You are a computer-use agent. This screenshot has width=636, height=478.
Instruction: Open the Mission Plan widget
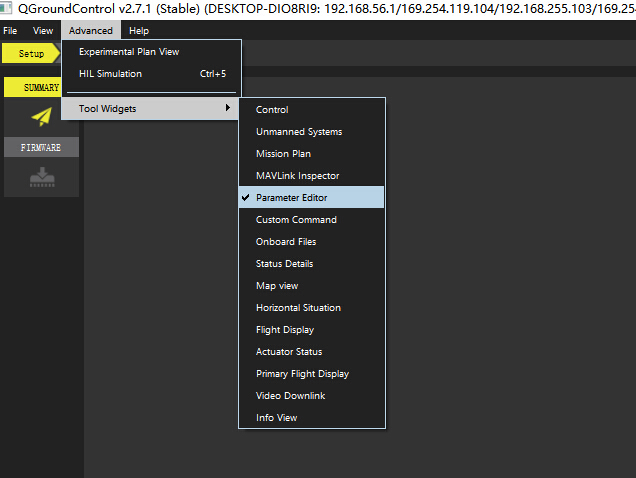coord(312,154)
